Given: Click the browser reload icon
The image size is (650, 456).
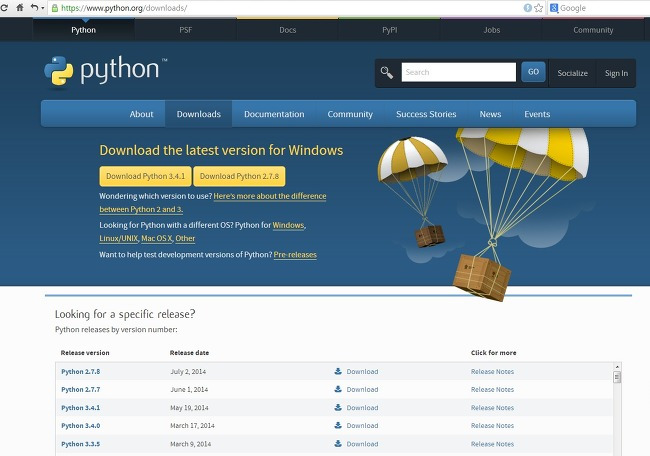Looking at the screenshot, I should pyautogui.click(x=4, y=8).
